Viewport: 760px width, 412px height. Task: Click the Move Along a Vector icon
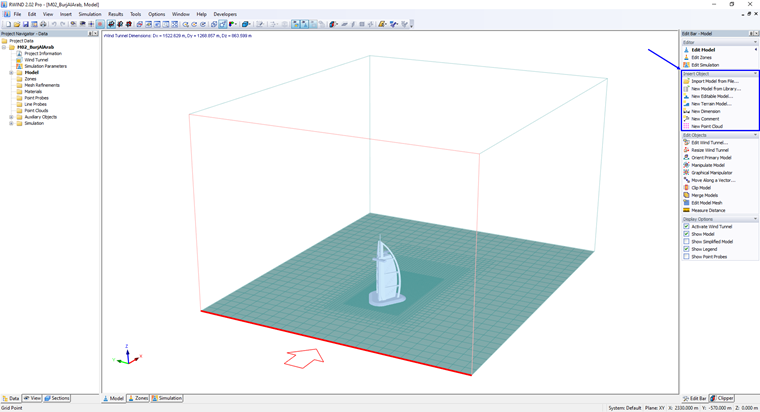click(686, 180)
